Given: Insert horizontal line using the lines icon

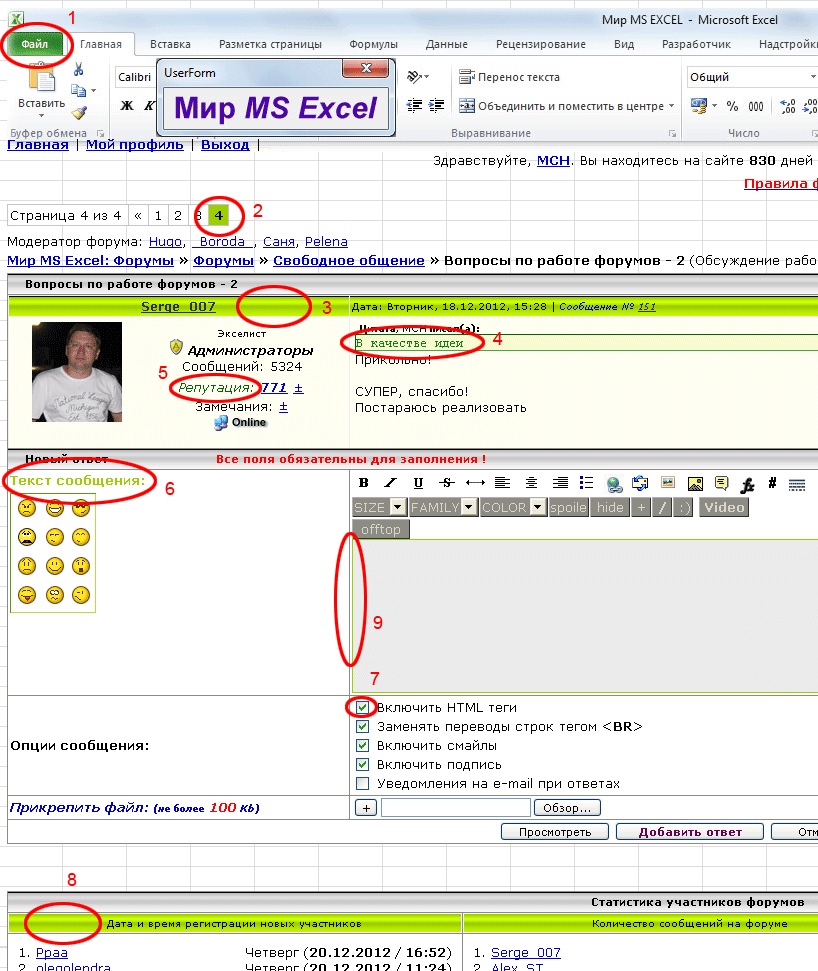Looking at the screenshot, I should pos(797,484).
